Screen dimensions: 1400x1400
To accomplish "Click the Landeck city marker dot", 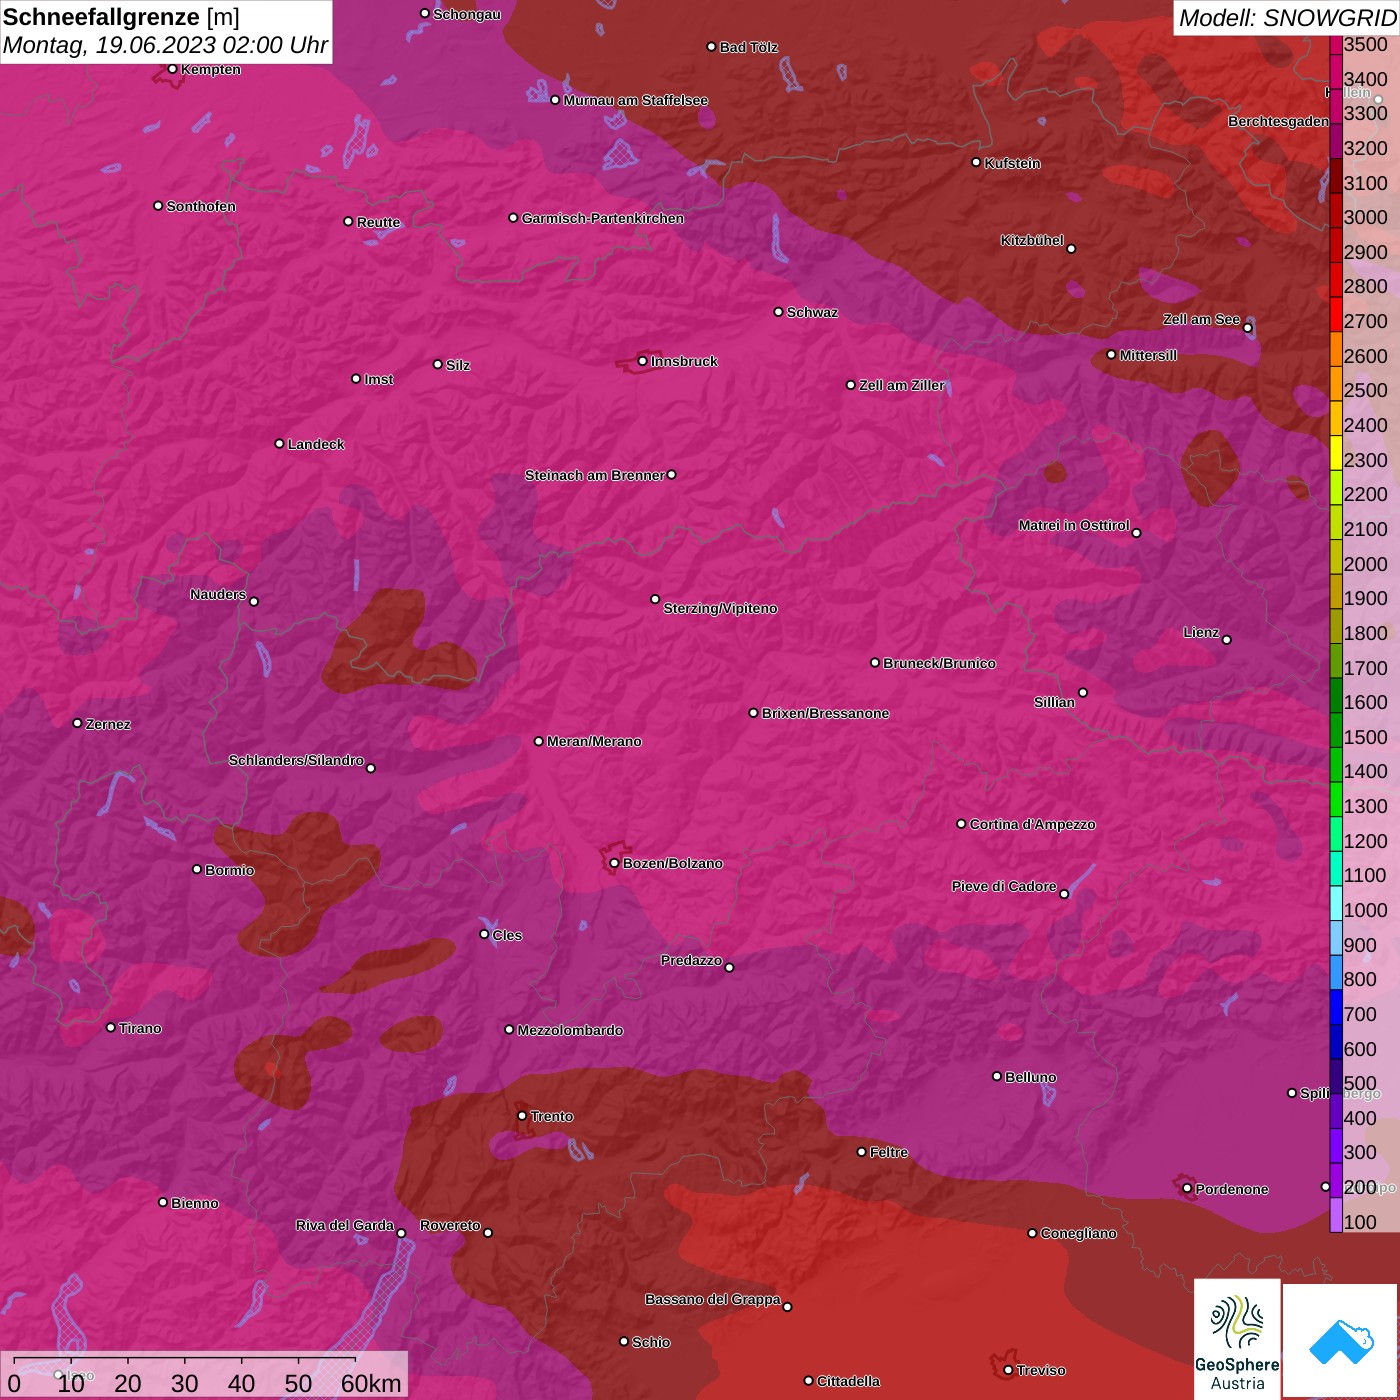I will pyautogui.click(x=280, y=443).
